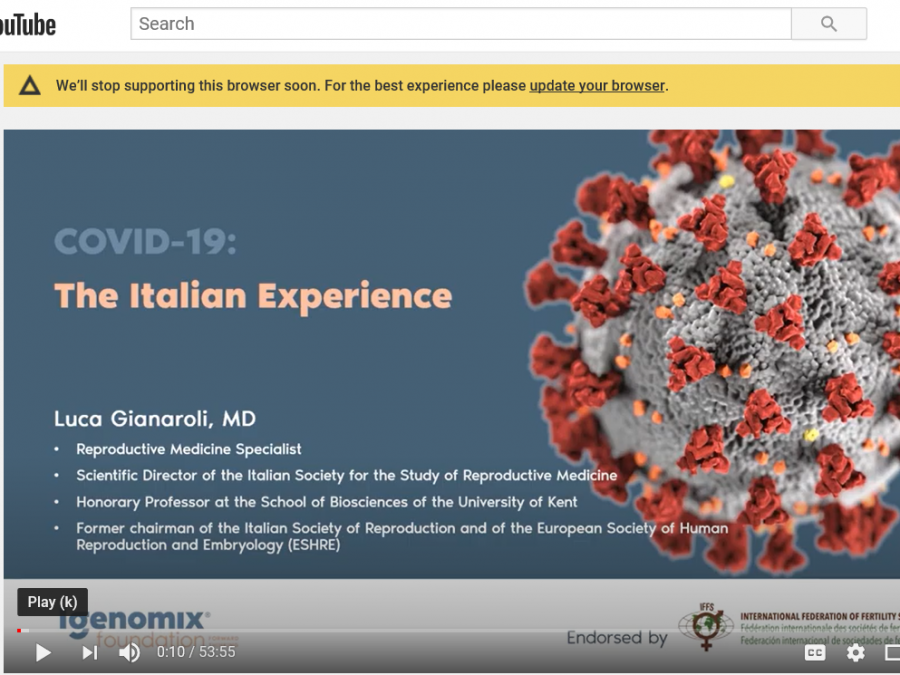The width and height of the screenshot is (900, 675).
Task: Click the "Reproductive Medicine Specialist" bullet text
Action: point(189,449)
